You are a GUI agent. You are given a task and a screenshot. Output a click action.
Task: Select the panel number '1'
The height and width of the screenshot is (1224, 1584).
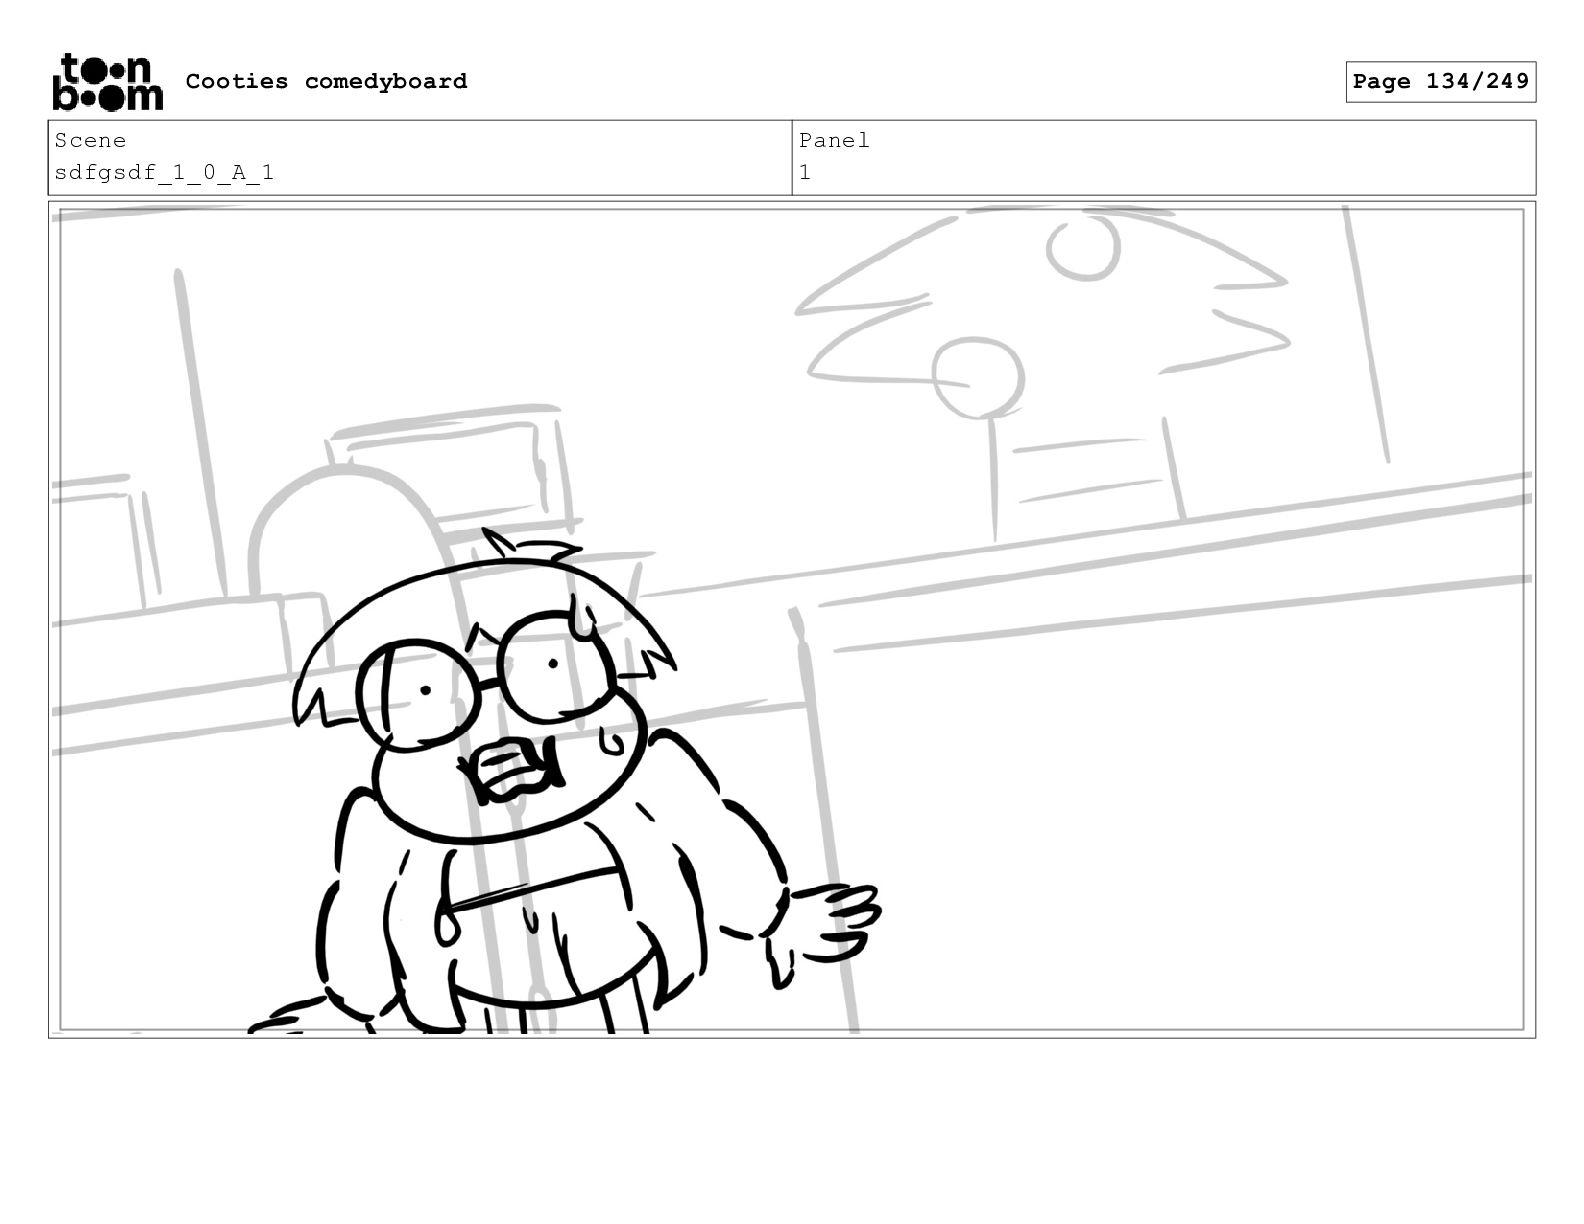(805, 173)
